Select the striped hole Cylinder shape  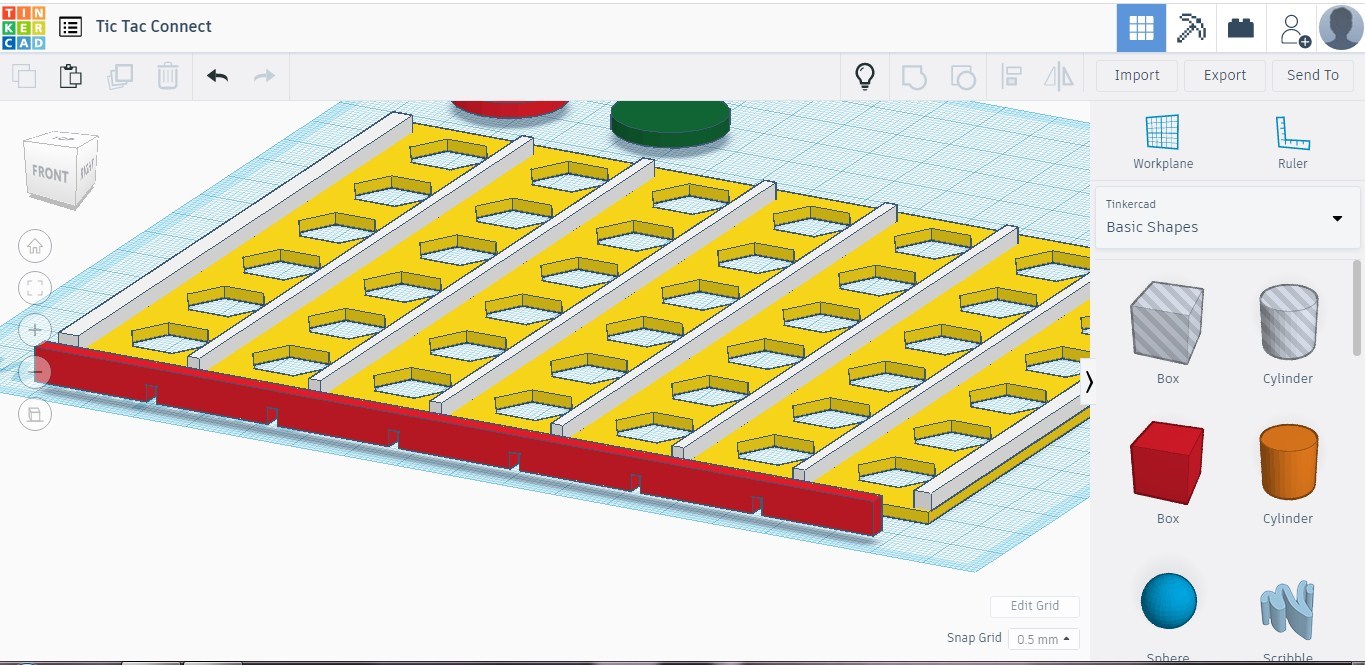point(1288,323)
